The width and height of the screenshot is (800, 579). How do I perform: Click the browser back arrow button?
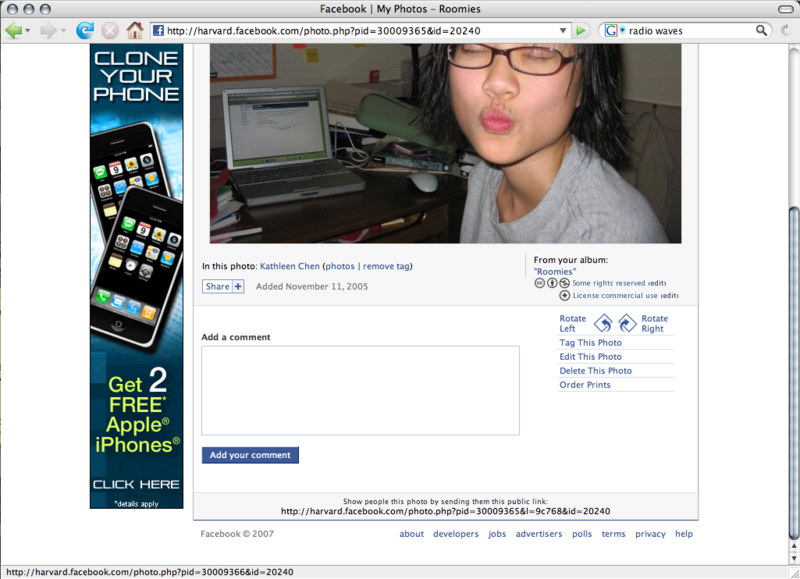(x=13, y=31)
